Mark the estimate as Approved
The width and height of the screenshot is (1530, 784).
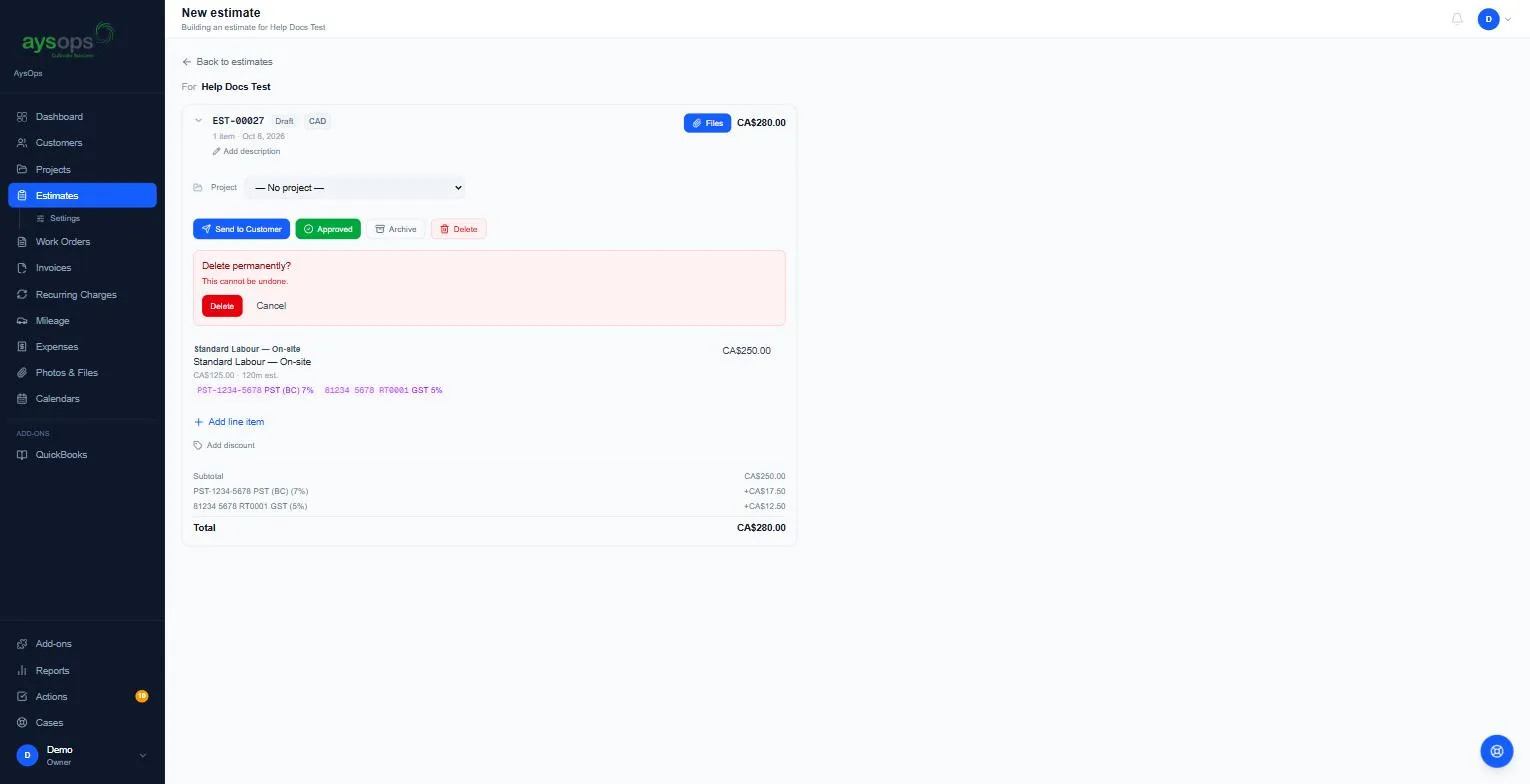(328, 229)
